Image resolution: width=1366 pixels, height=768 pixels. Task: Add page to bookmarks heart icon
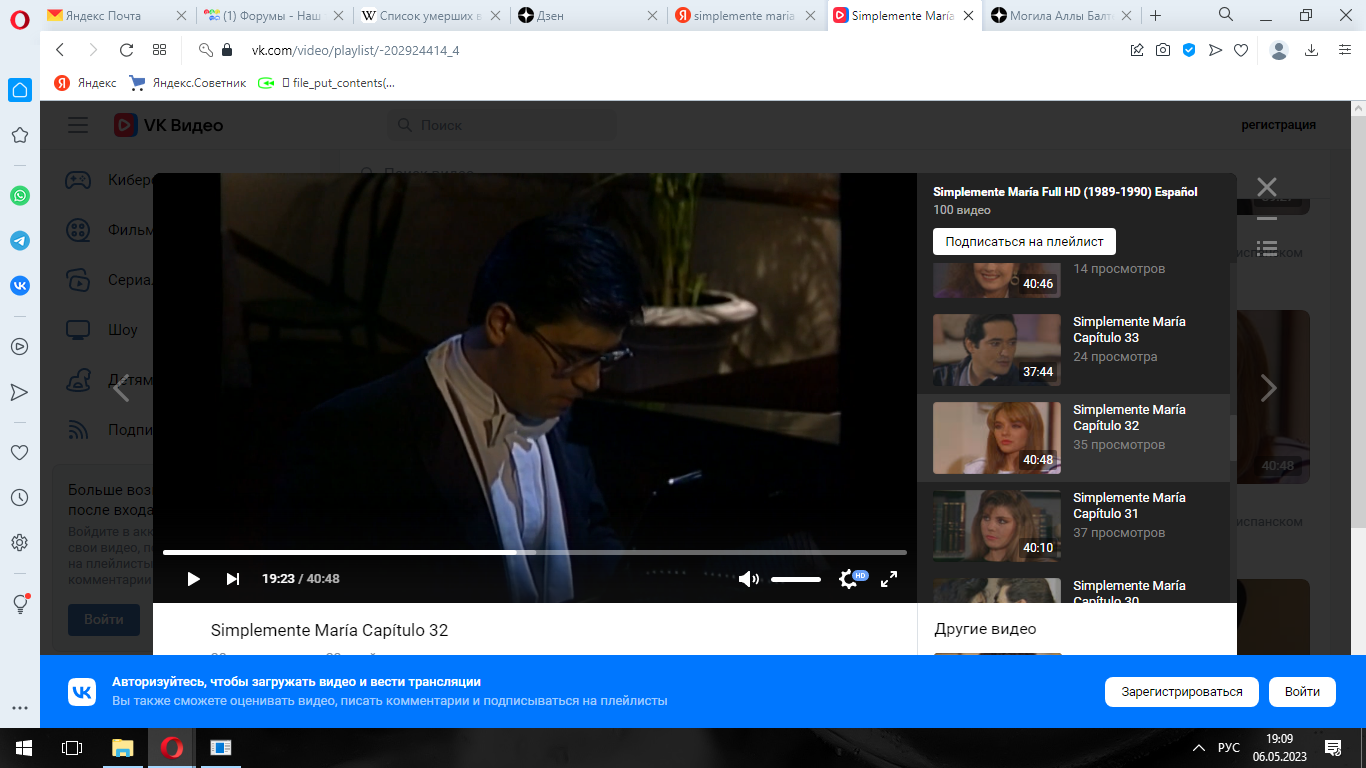tap(1241, 50)
